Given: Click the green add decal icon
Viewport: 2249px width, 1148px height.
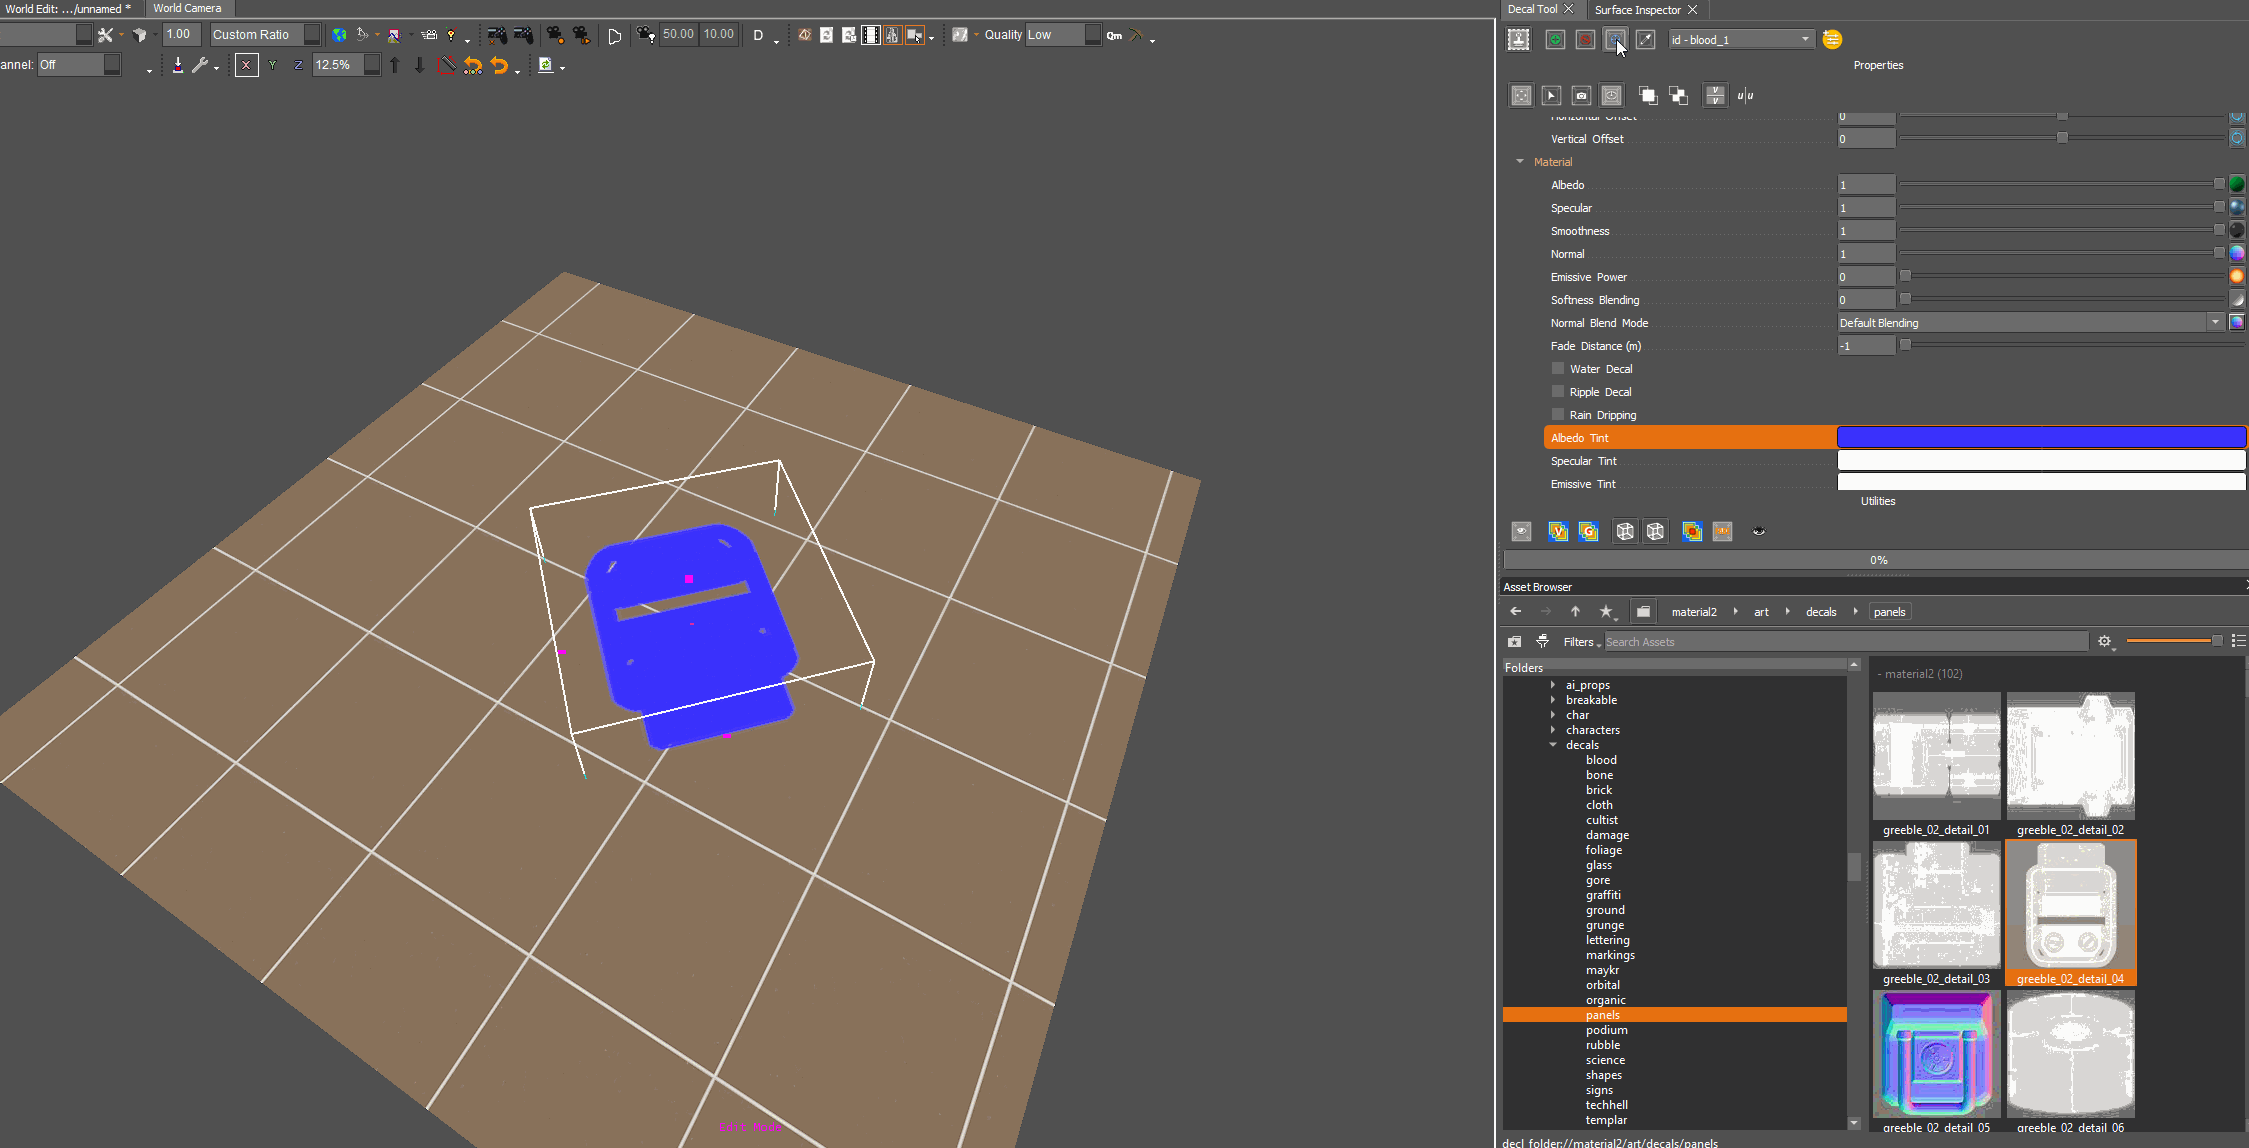Looking at the screenshot, I should 1555,39.
